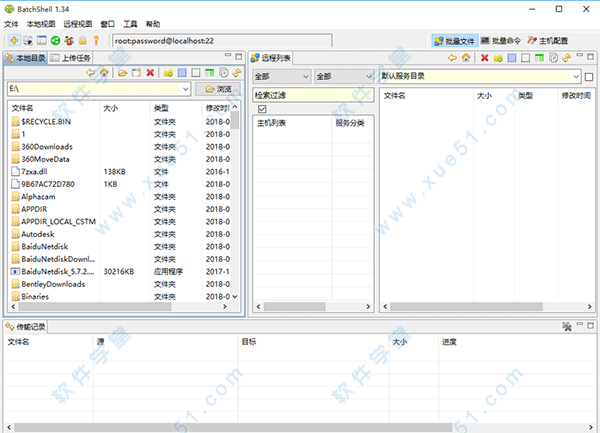Open the 默认服务目录 dropdown

click(x=576, y=77)
